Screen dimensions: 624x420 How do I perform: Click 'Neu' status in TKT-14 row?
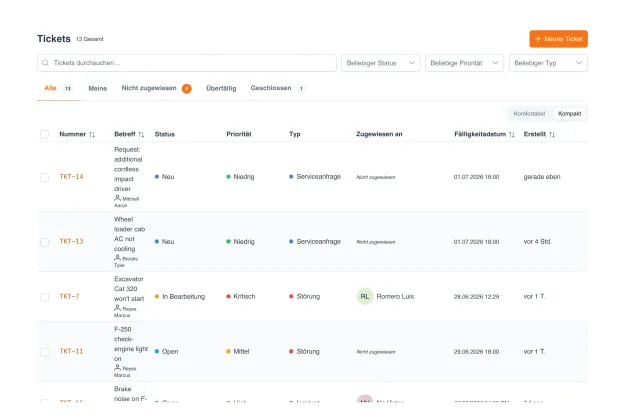pyautogui.click(x=168, y=177)
